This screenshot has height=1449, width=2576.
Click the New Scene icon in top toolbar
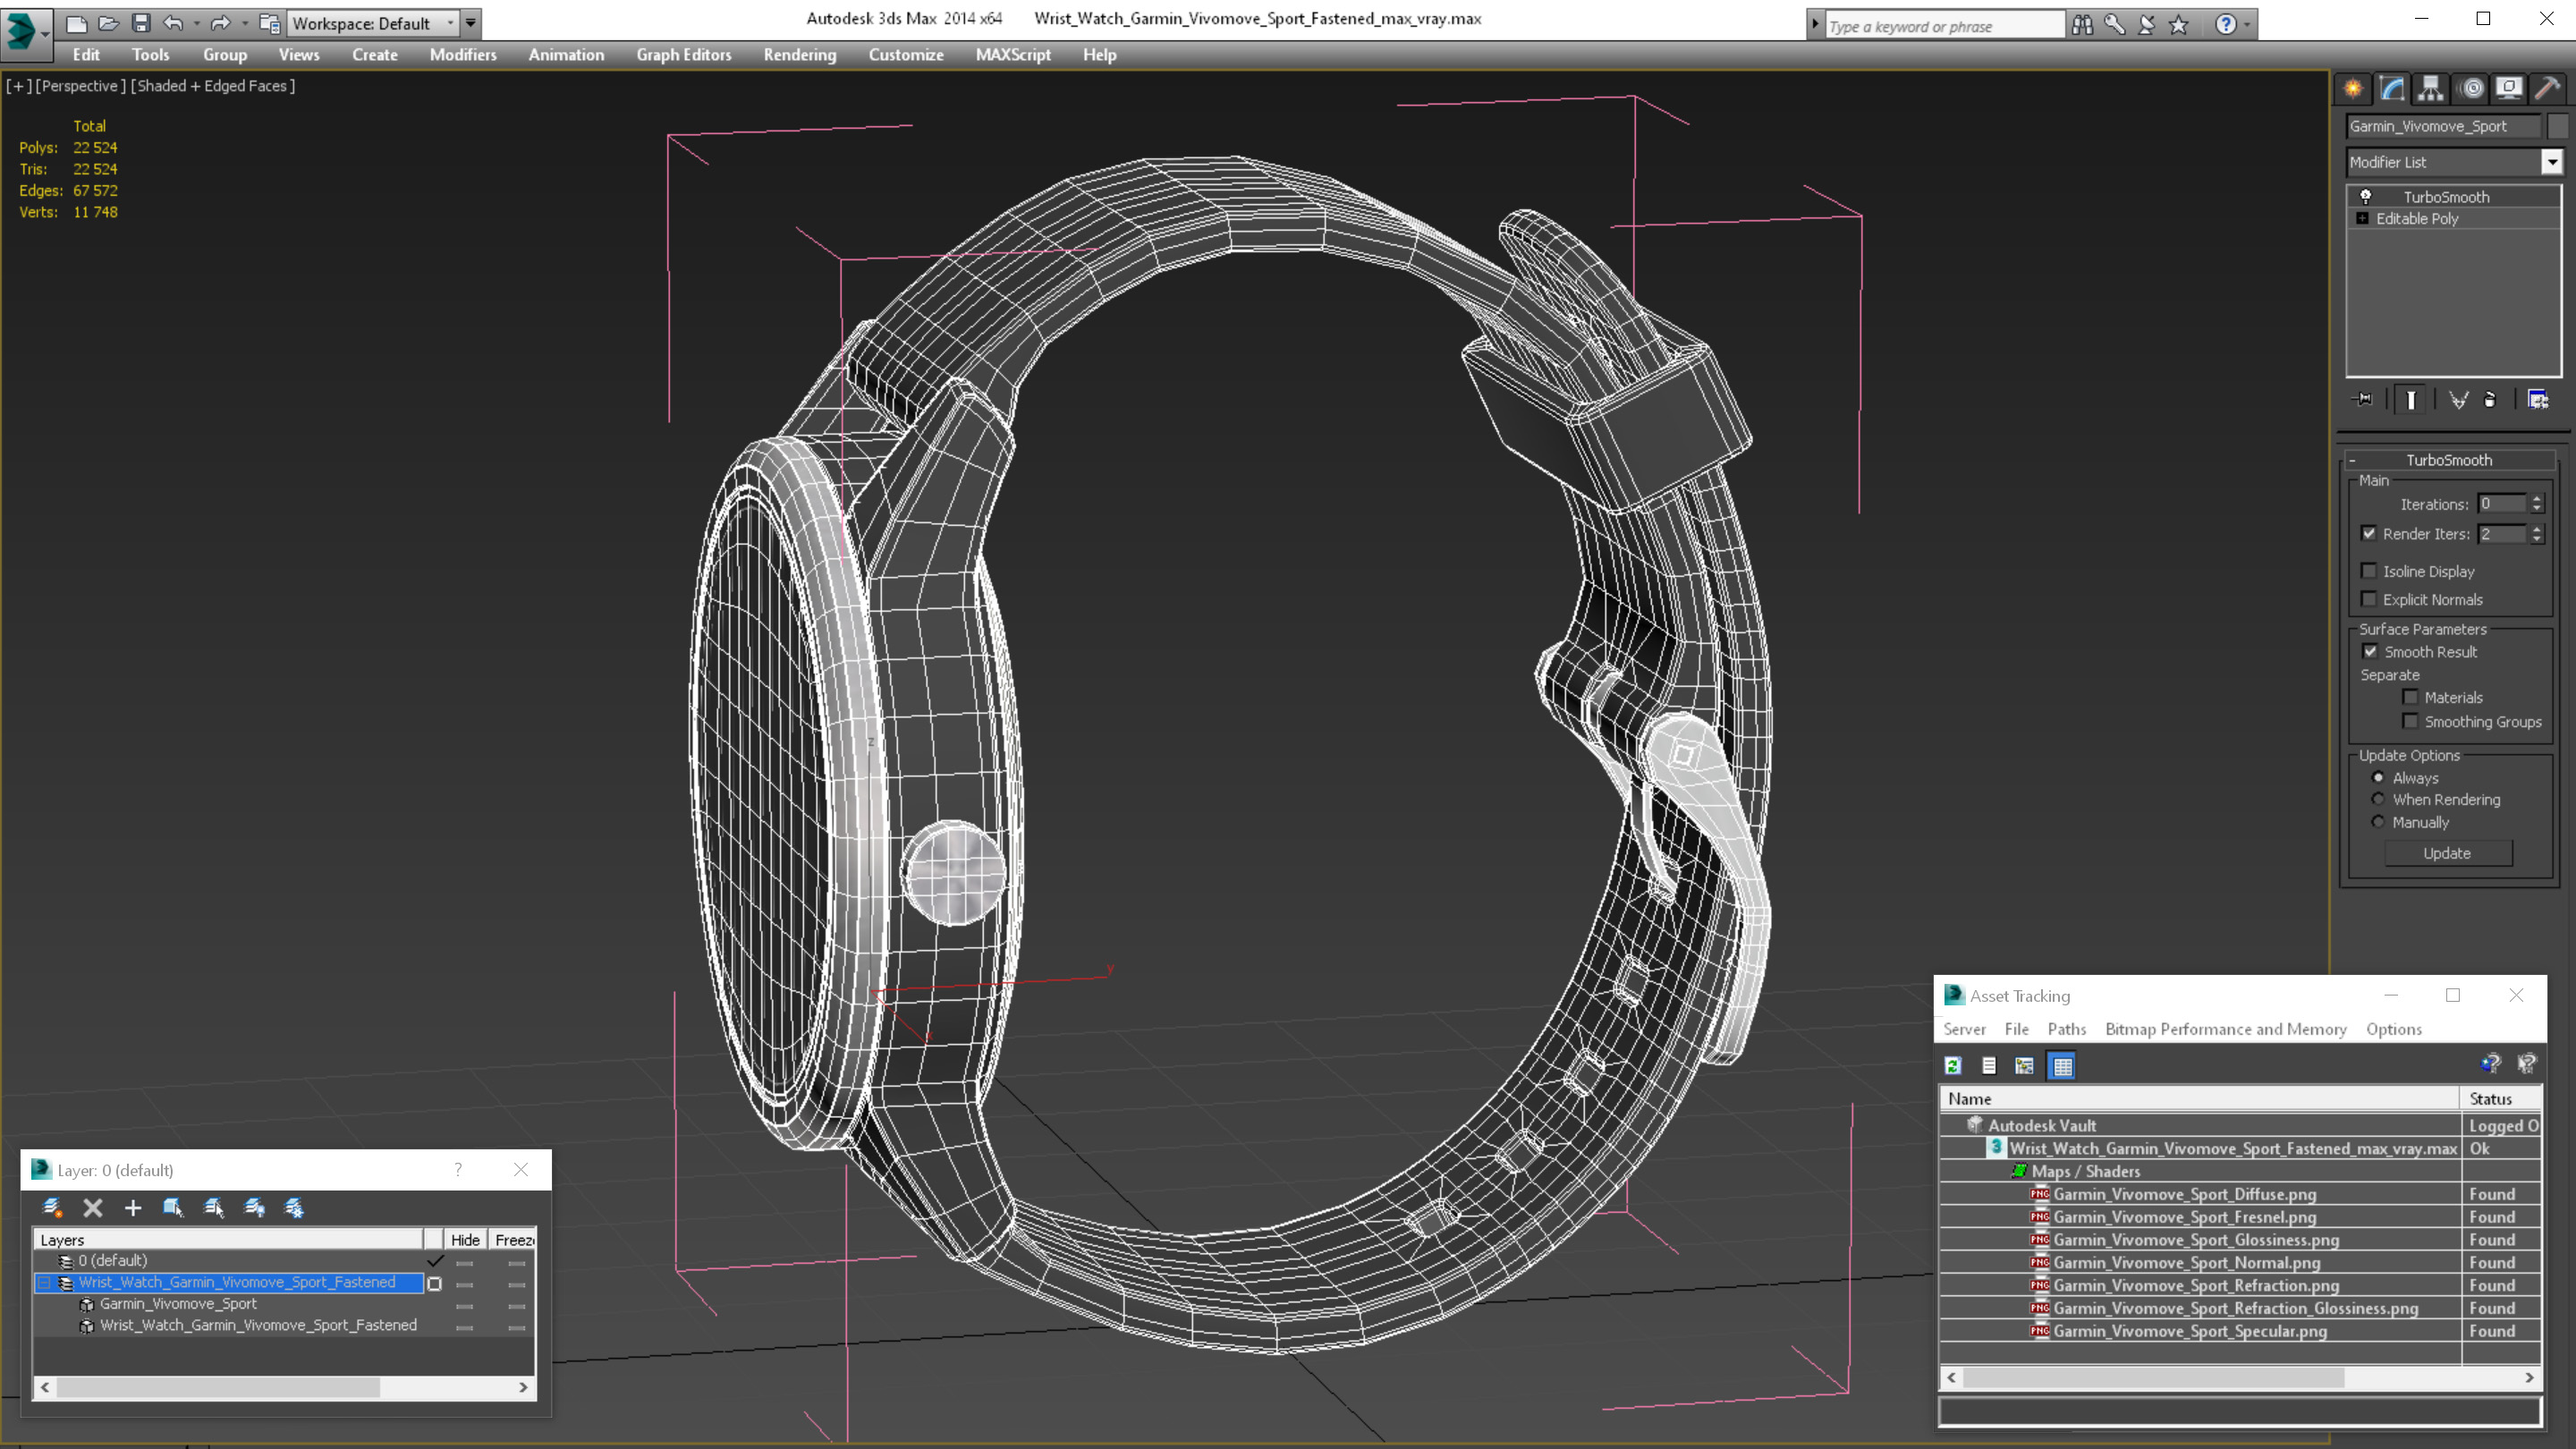point(77,23)
